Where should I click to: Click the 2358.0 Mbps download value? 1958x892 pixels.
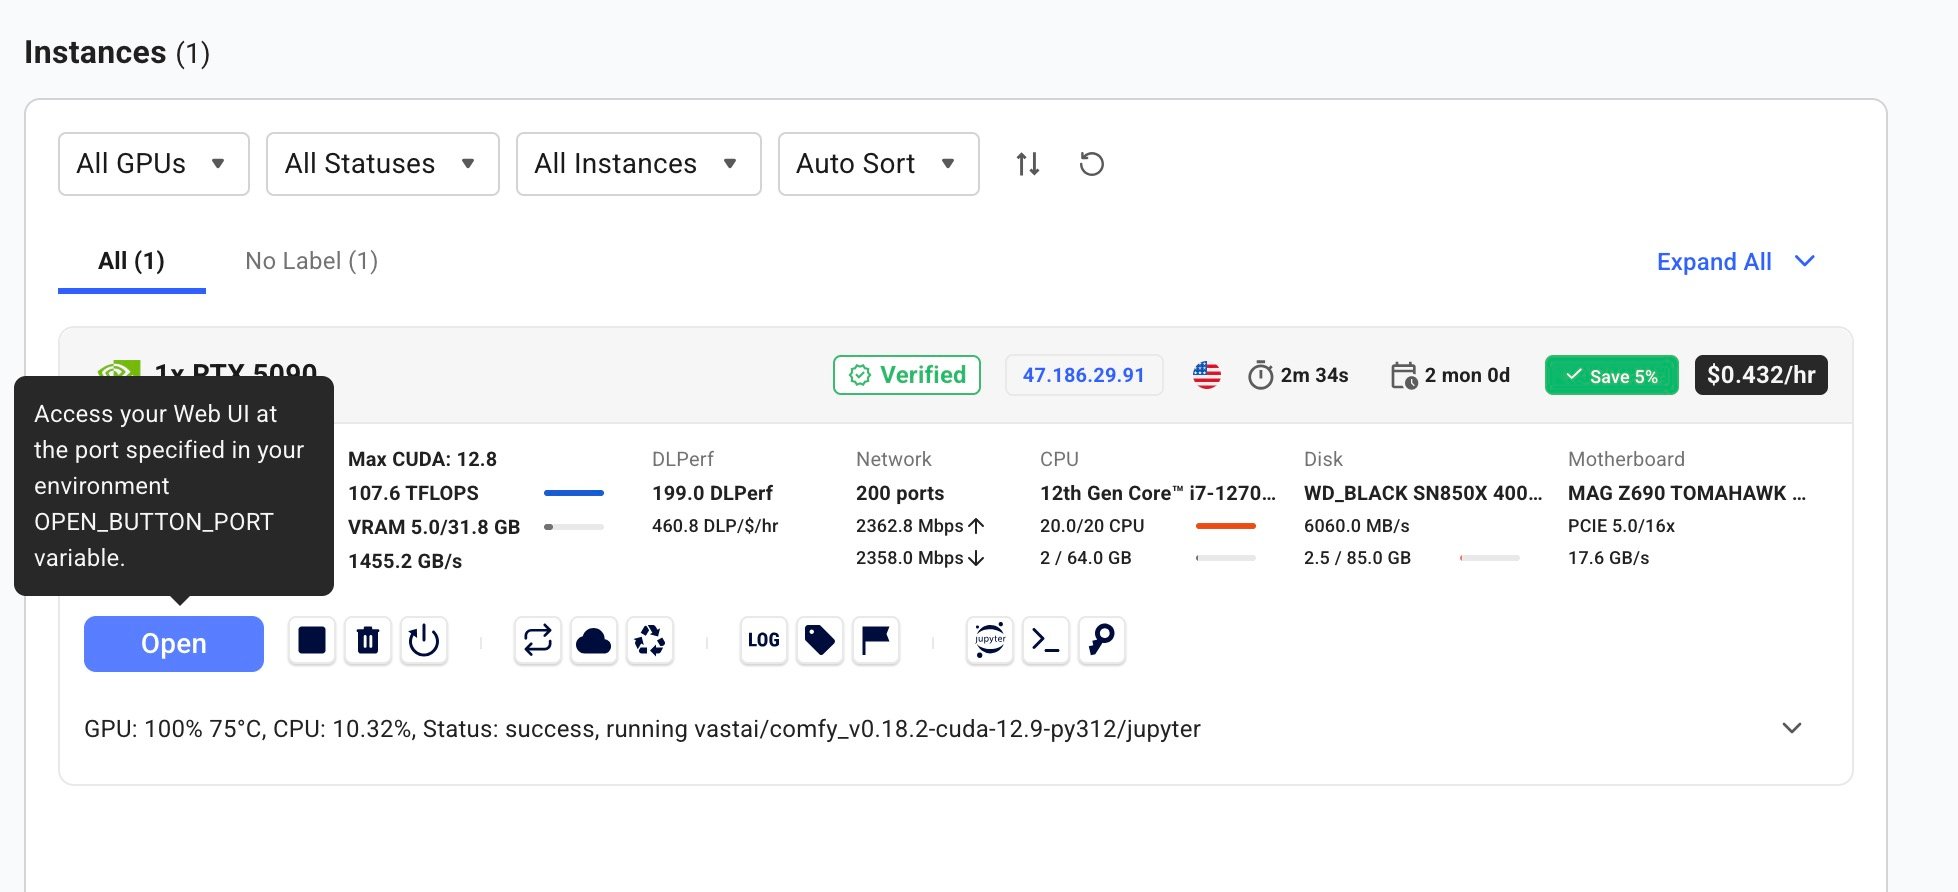point(920,558)
